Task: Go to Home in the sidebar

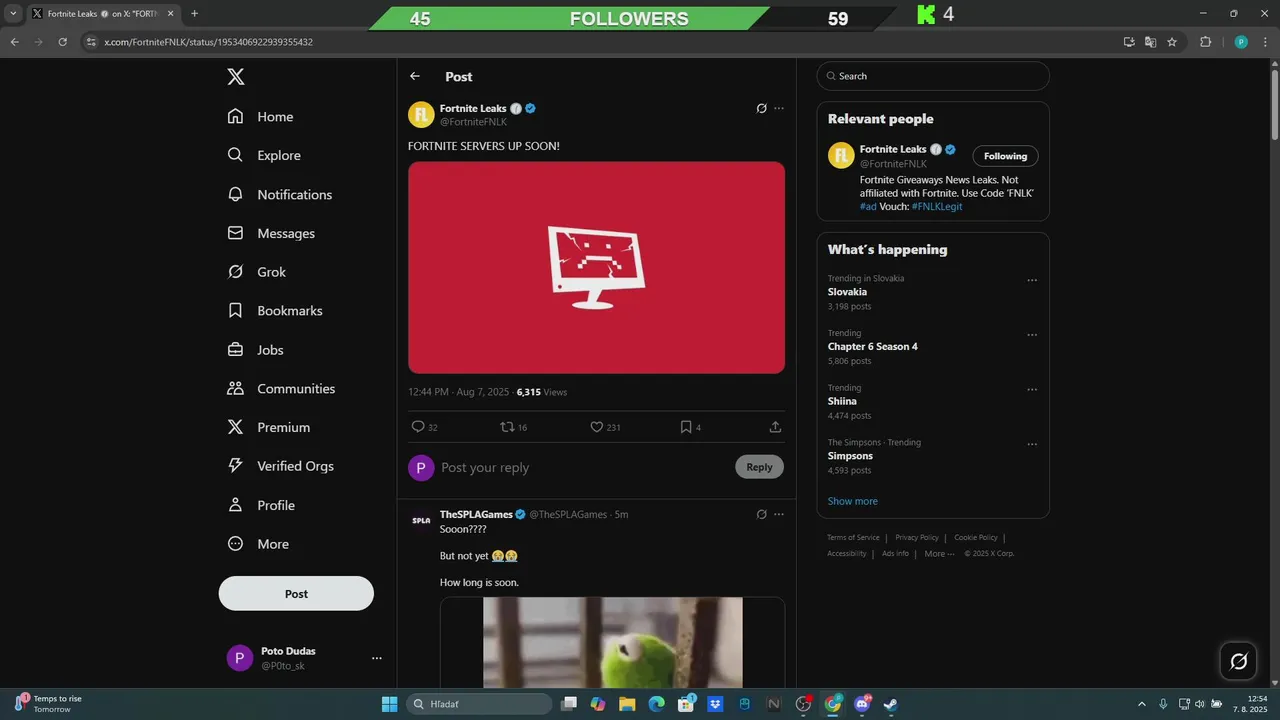Action: [x=260, y=116]
